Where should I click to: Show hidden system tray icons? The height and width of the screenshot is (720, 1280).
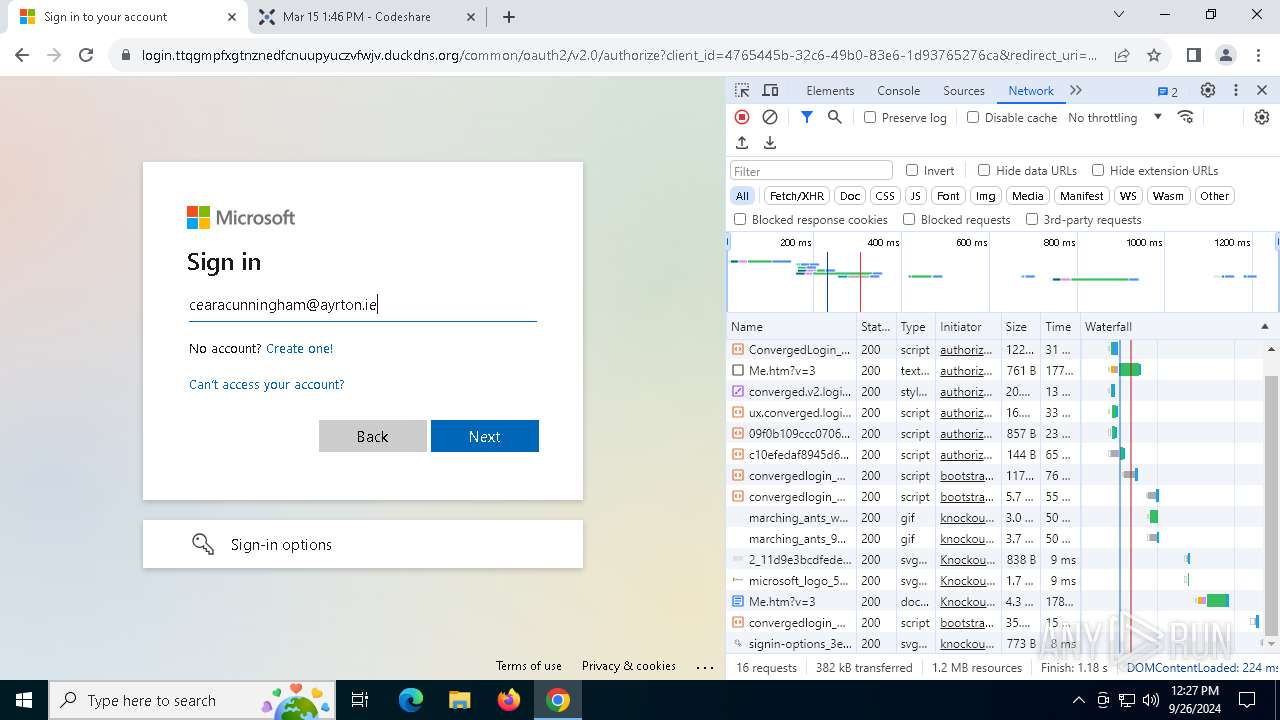click(x=1078, y=700)
